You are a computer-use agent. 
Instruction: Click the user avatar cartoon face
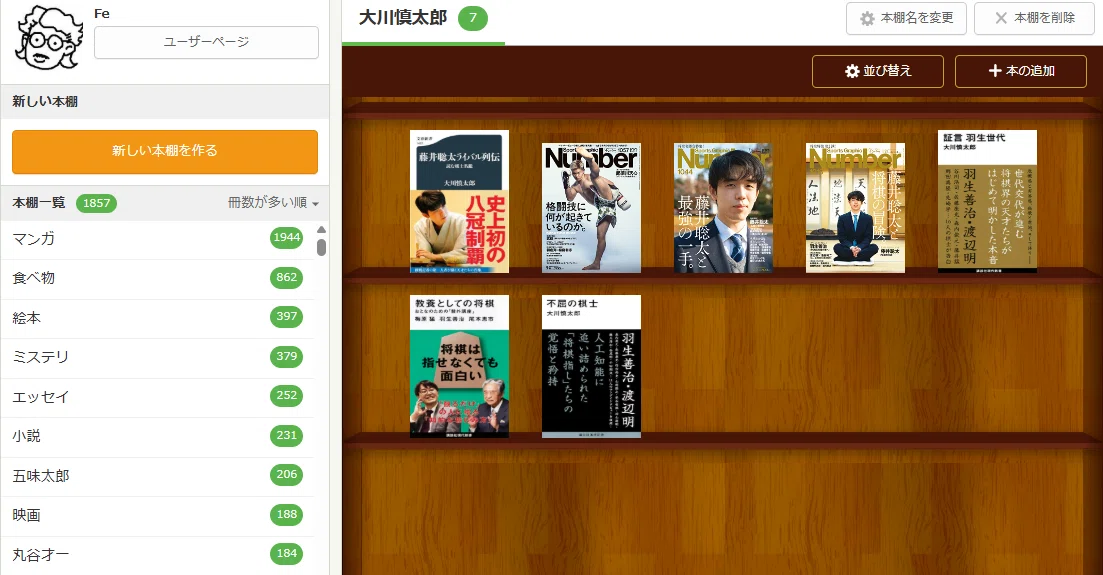[49, 39]
